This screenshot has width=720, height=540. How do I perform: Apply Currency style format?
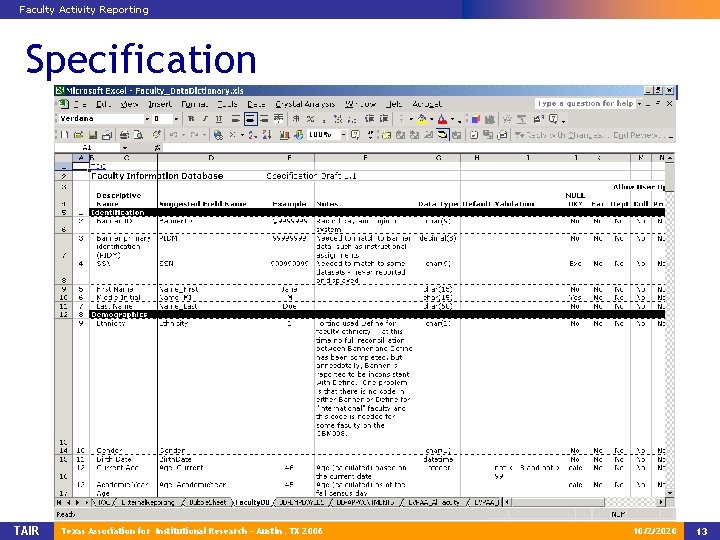pos(296,119)
